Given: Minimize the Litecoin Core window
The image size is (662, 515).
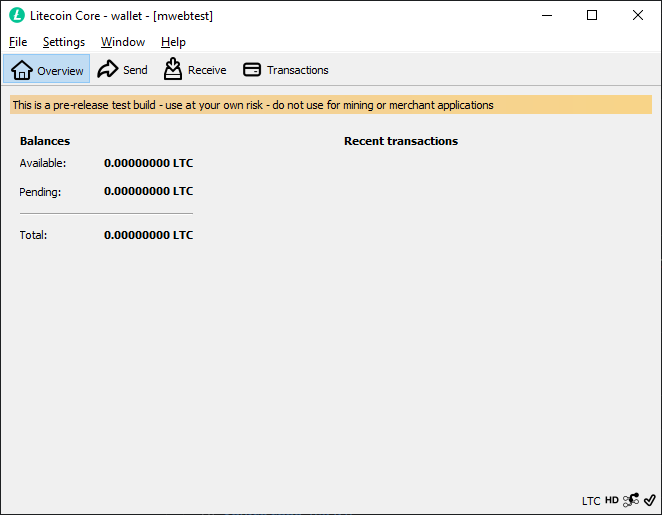Looking at the screenshot, I should coord(546,15).
